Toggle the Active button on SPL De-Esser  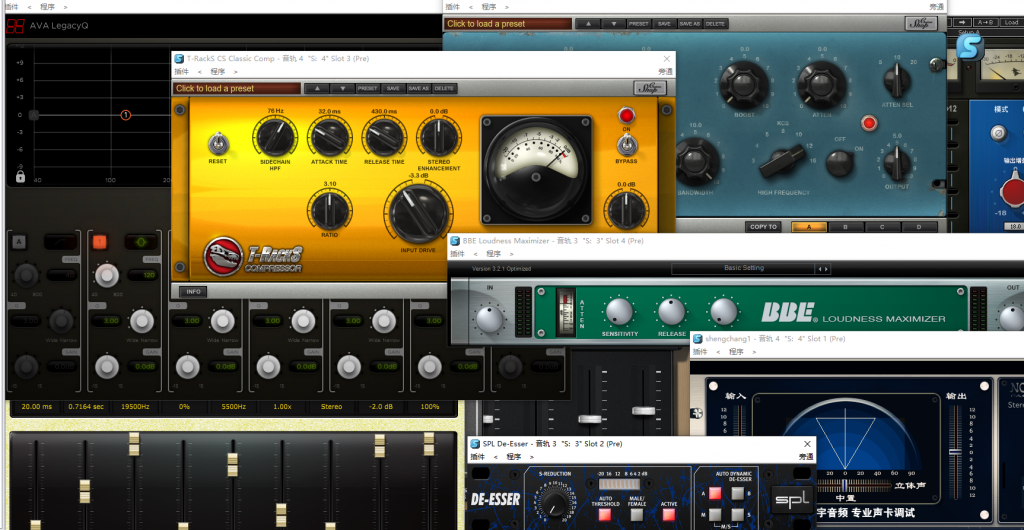pos(669,514)
